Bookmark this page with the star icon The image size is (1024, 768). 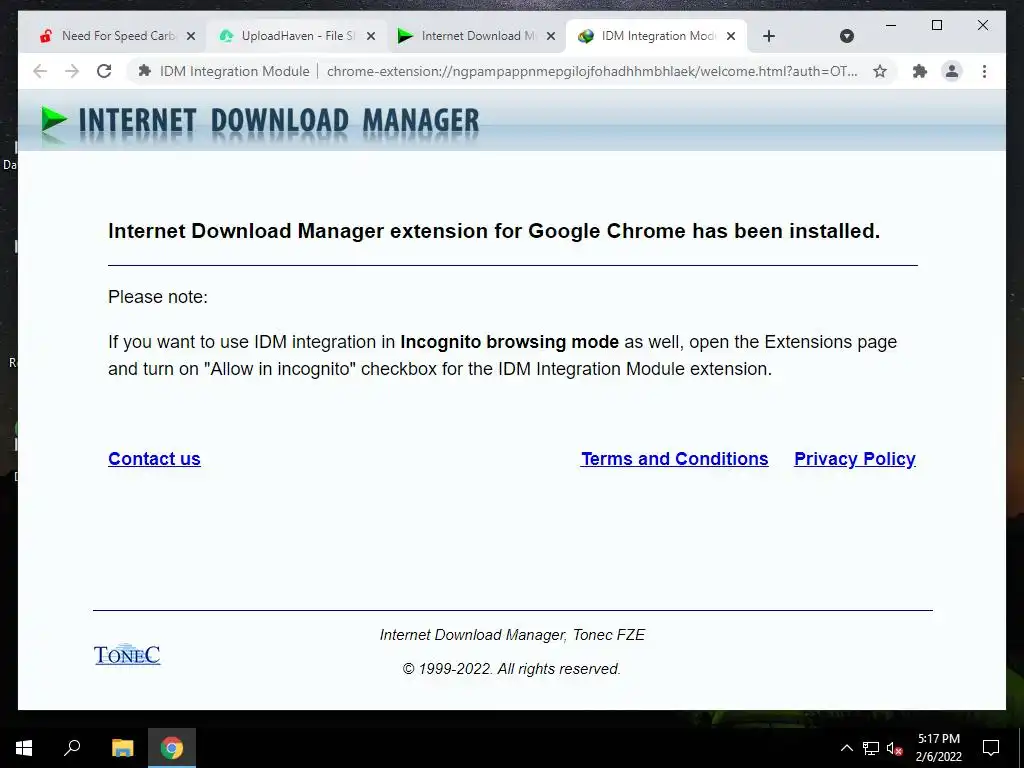coord(880,71)
